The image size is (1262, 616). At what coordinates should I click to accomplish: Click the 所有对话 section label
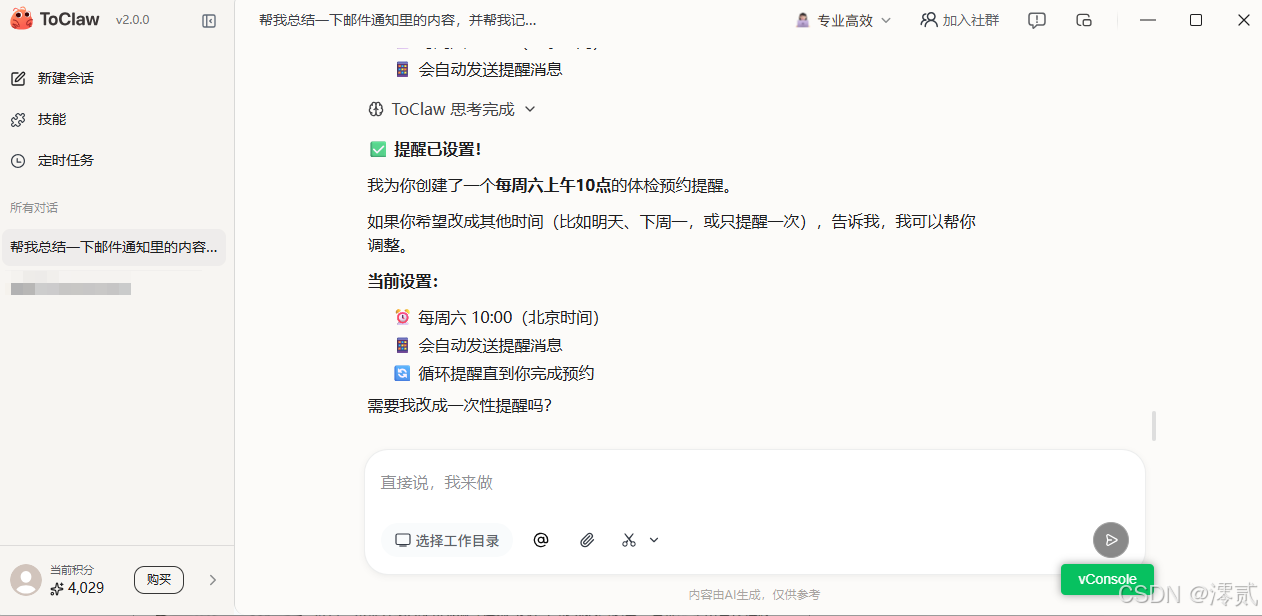(x=34, y=208)
